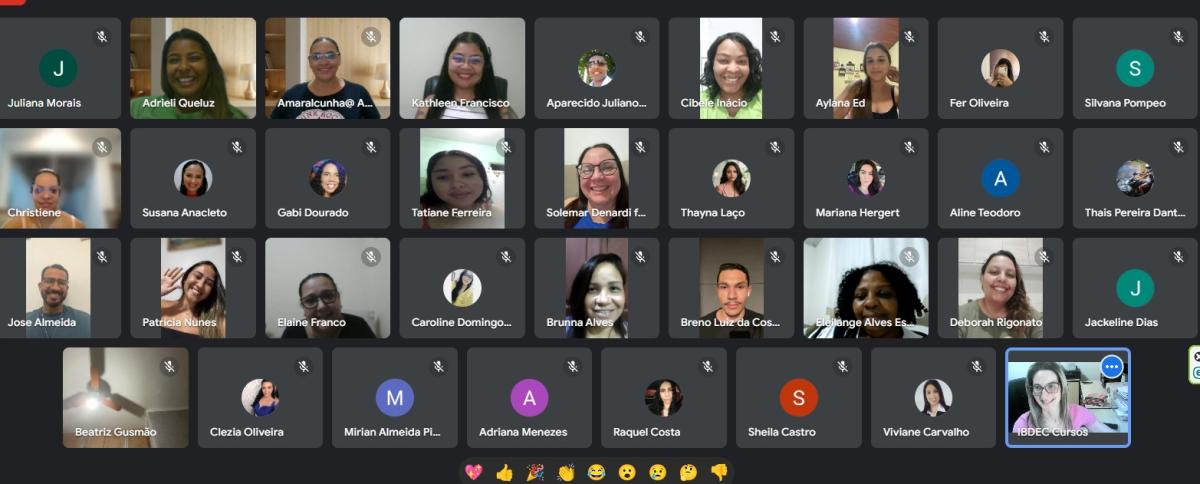This screenshot has width=1200, height=484.
Task: Send the thumbs up reaction
Action: coord(504,472)
